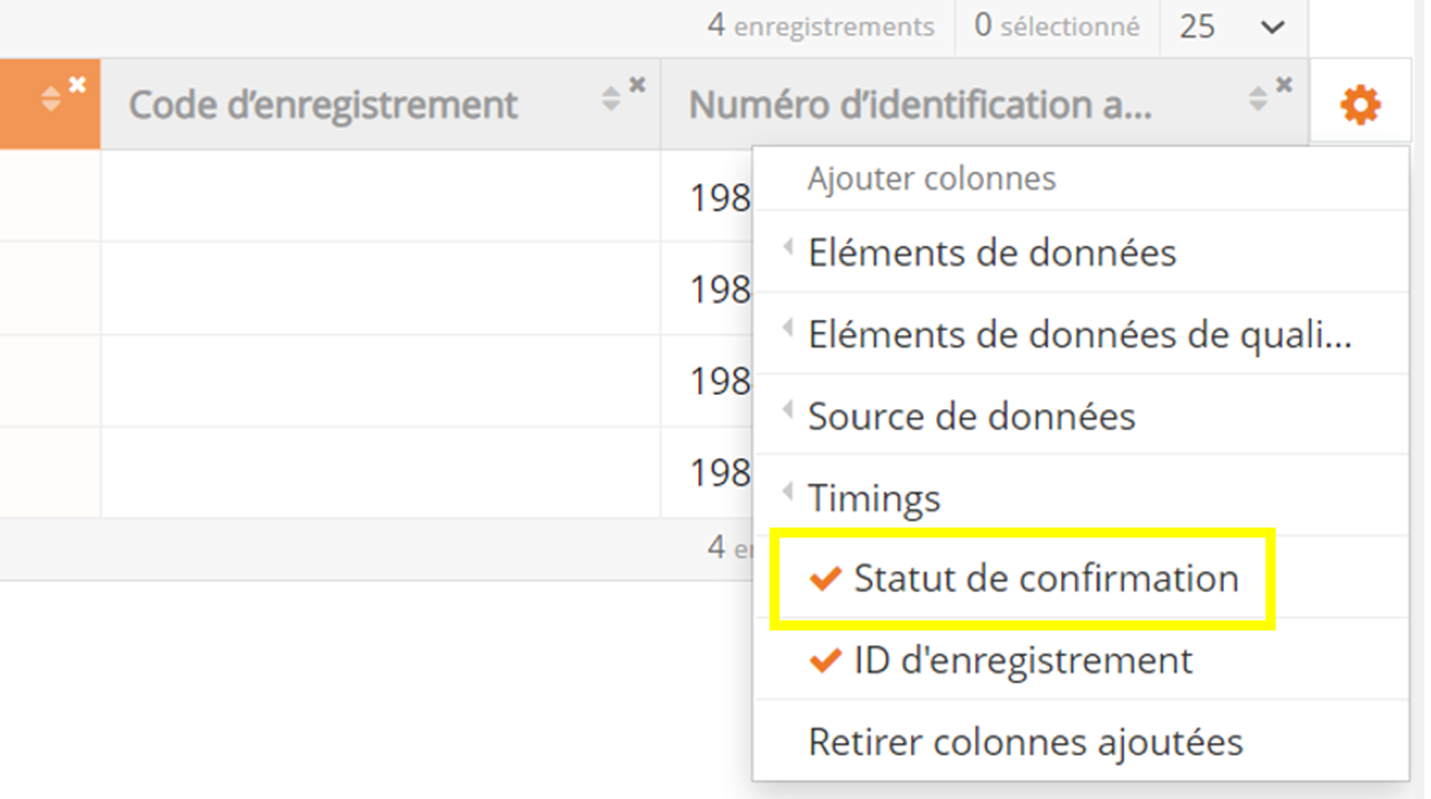Image resolution: width=1431 pixels, height=799 pixels.
Task: Click the Numéro d'identification column header
Action: pos(920,105)
